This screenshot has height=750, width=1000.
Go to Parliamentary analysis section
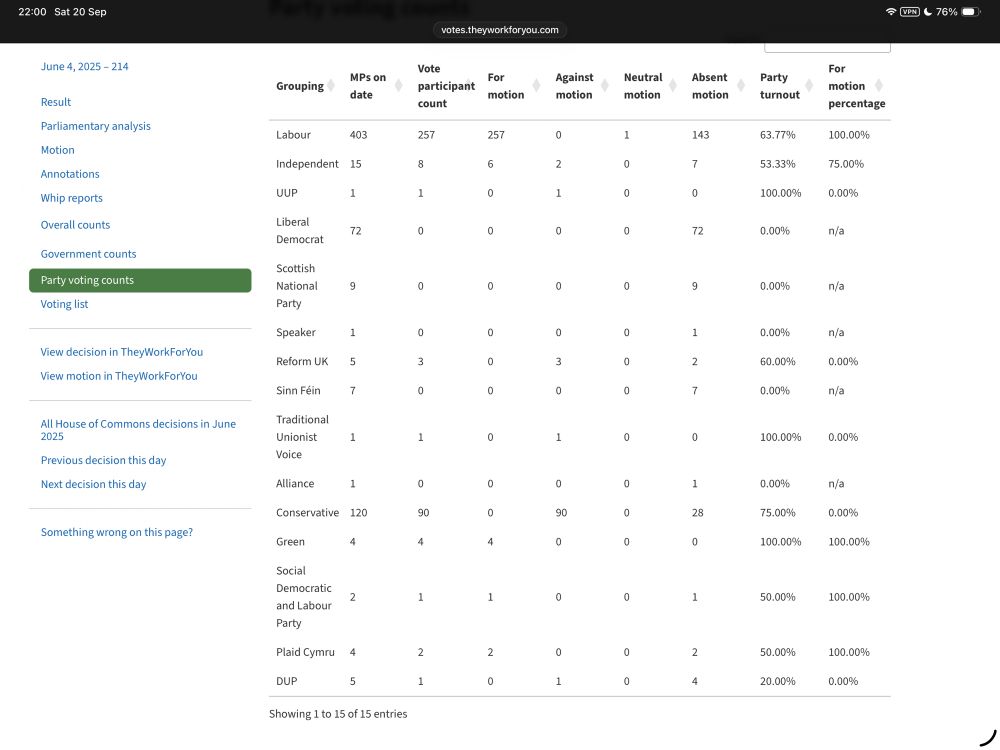tap(96, 126)
